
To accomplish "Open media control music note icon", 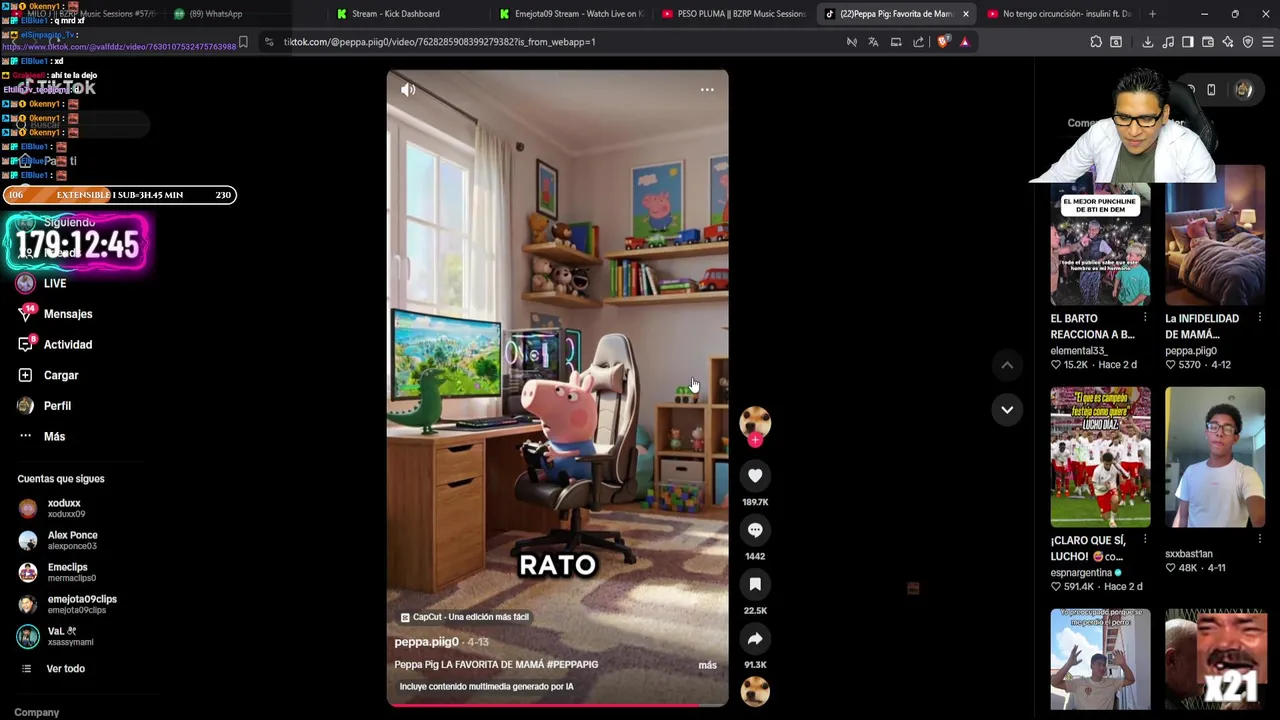I will coord(1168,42).
